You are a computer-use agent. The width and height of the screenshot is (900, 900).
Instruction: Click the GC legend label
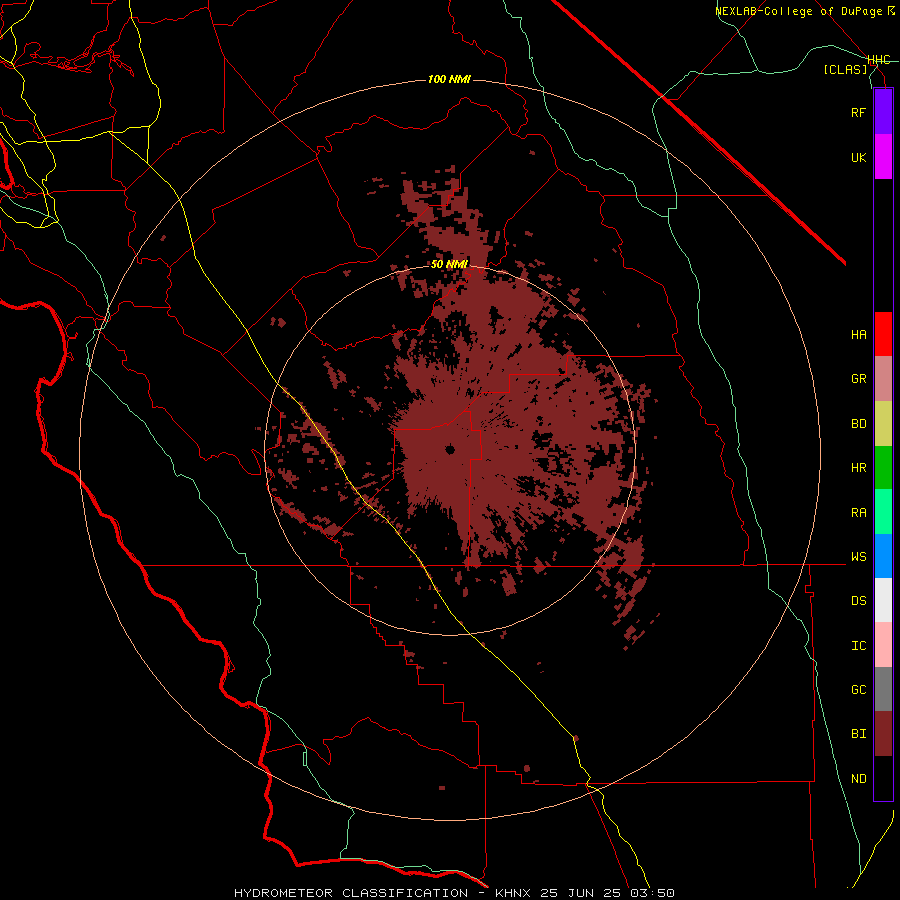pos(858,690)
